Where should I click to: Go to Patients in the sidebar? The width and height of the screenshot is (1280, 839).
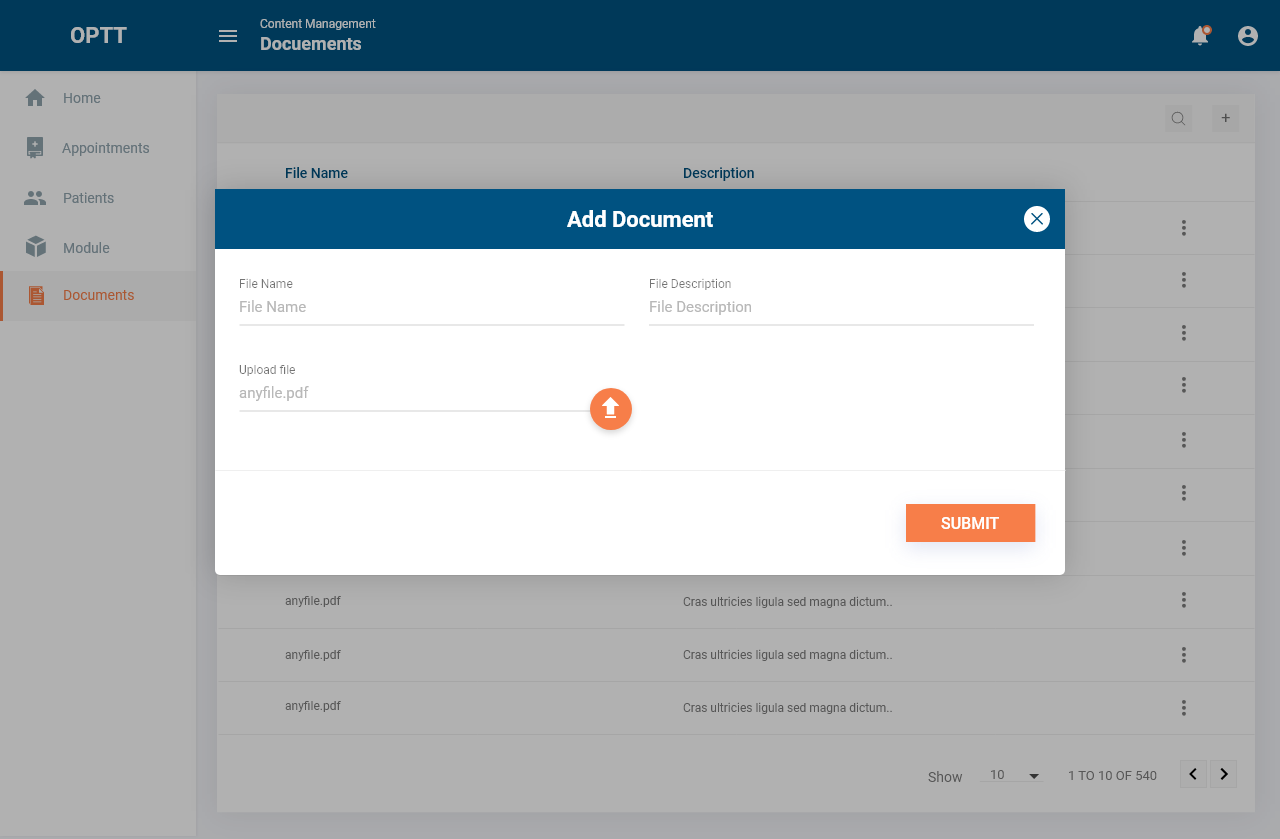88,198
